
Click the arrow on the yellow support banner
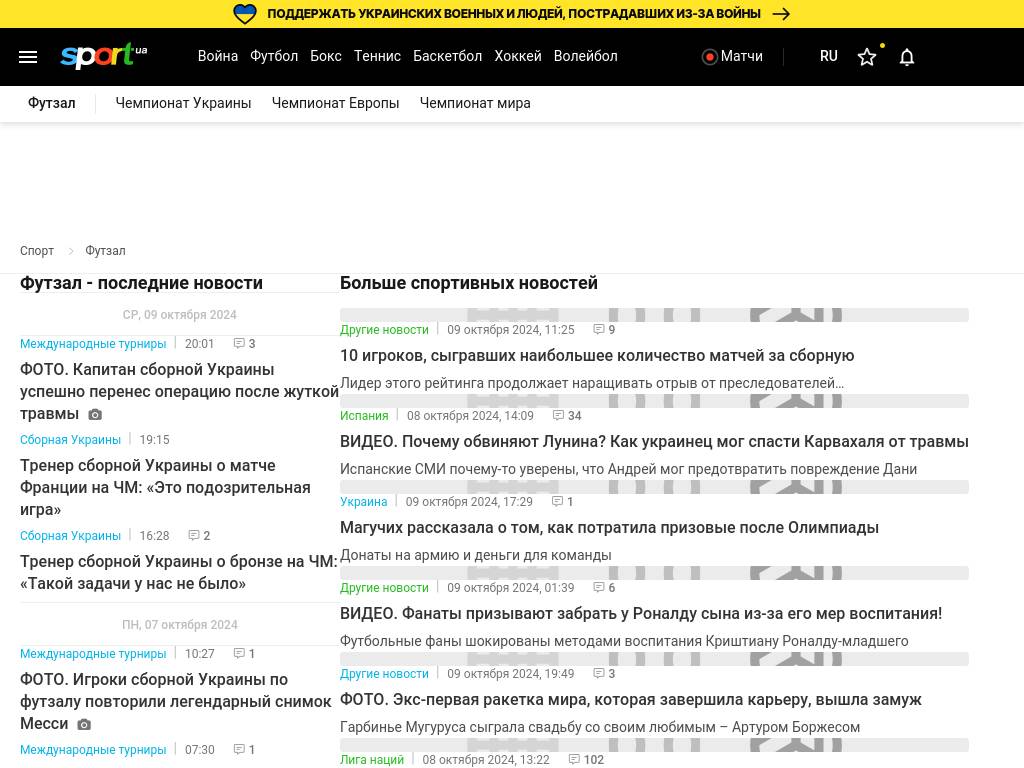pos(782,14)
